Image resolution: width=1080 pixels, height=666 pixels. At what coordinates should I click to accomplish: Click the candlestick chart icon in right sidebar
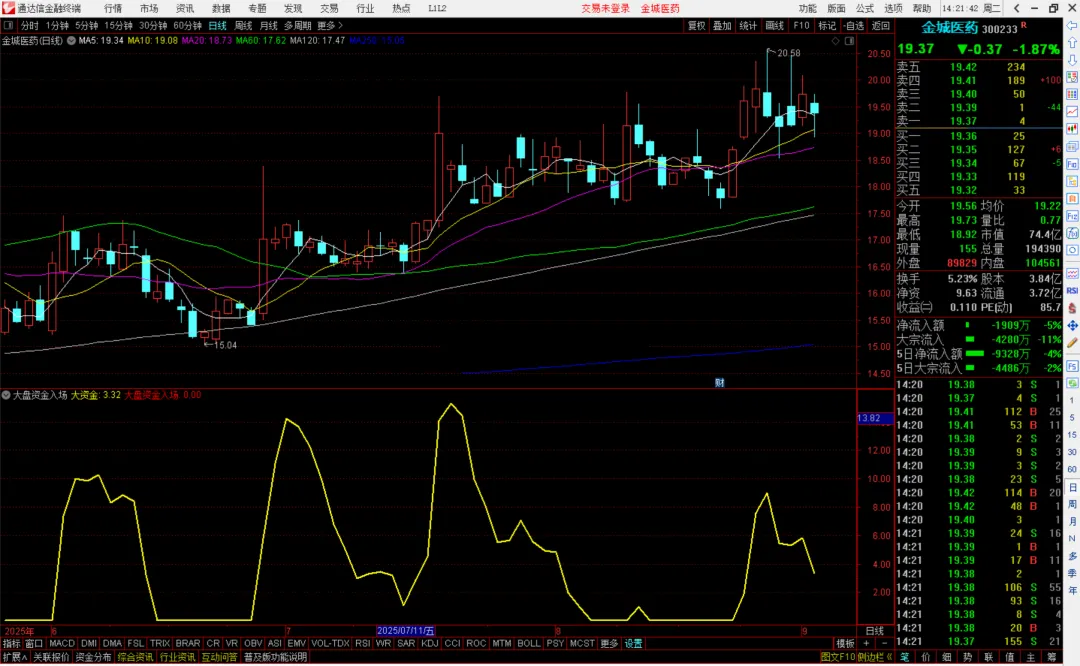click(x=1072, y=129)
